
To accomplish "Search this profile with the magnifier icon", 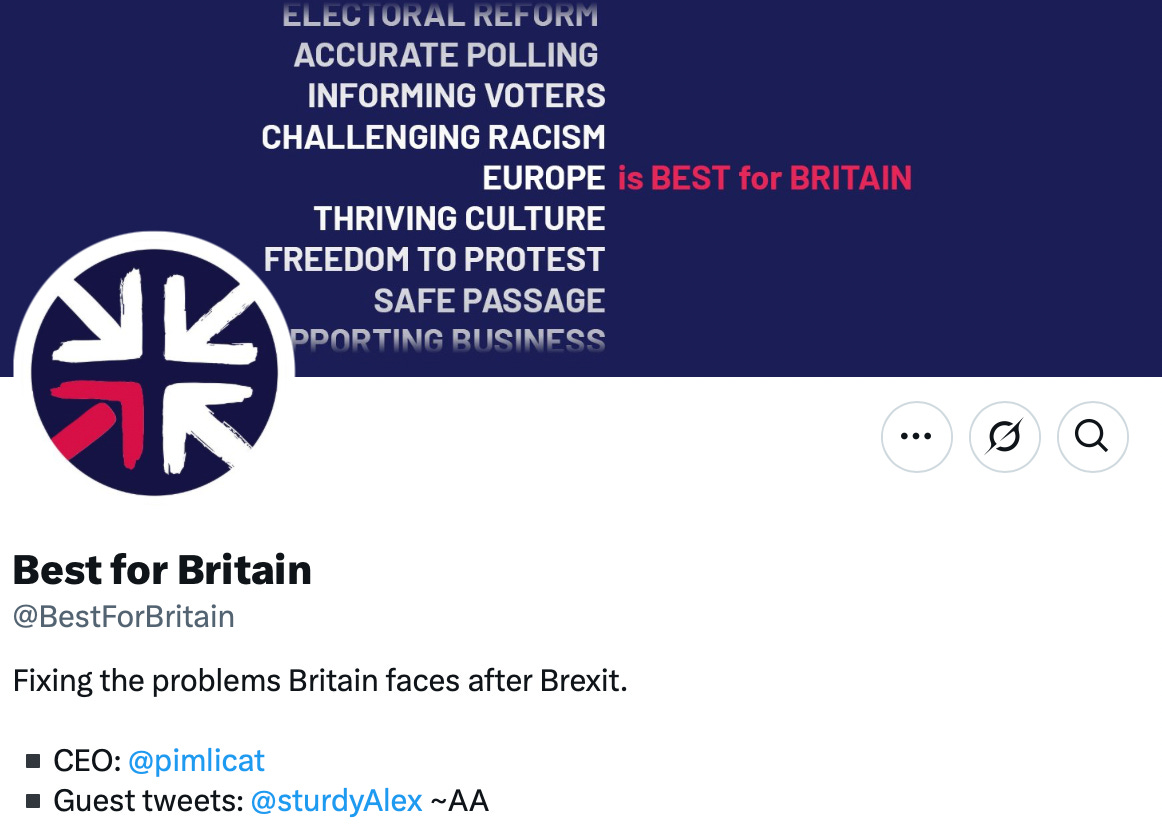I will (1092, 436).
